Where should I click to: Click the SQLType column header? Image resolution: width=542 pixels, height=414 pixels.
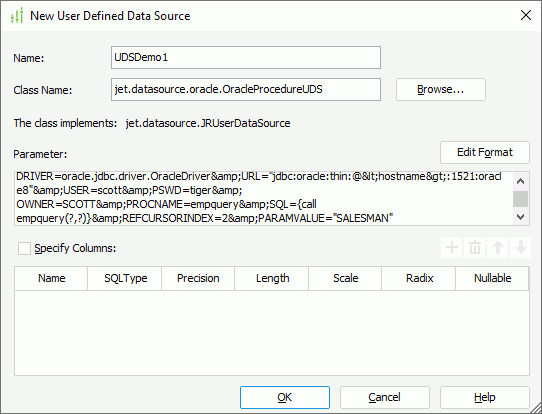pyautogui.click(x=125, y=278)
